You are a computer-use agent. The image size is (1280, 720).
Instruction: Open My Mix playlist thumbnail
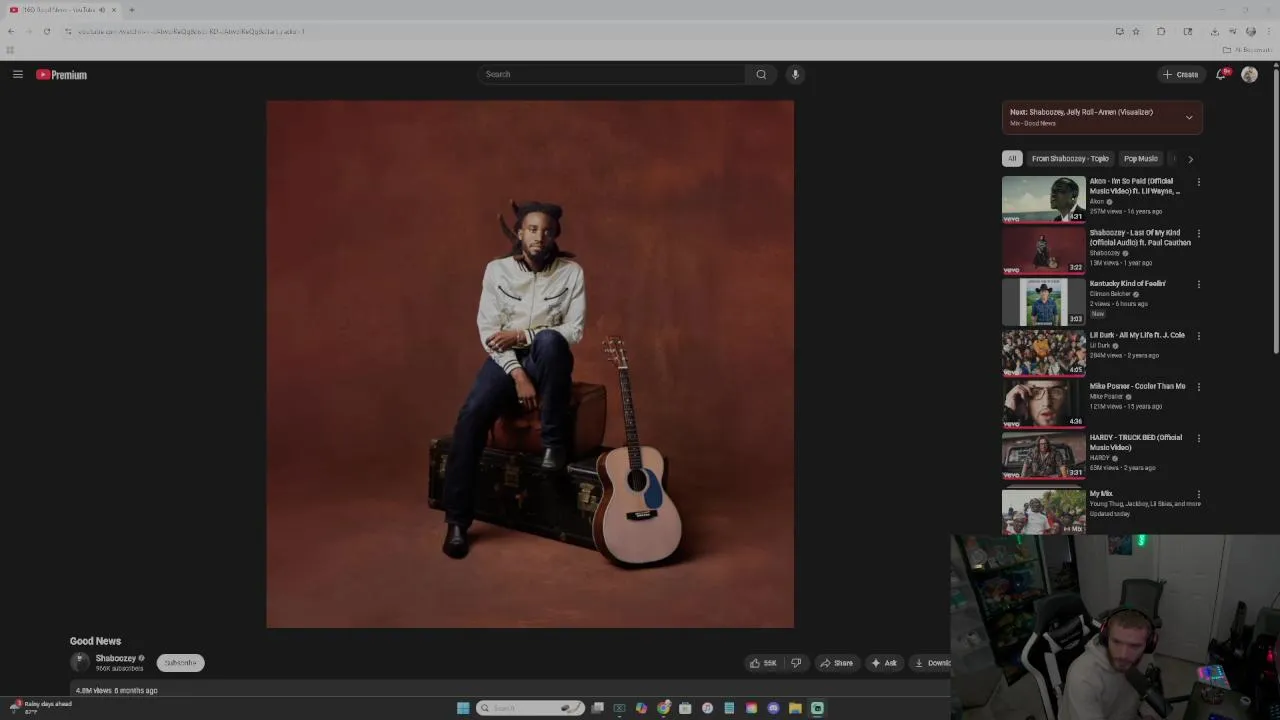click(1043, 510)
